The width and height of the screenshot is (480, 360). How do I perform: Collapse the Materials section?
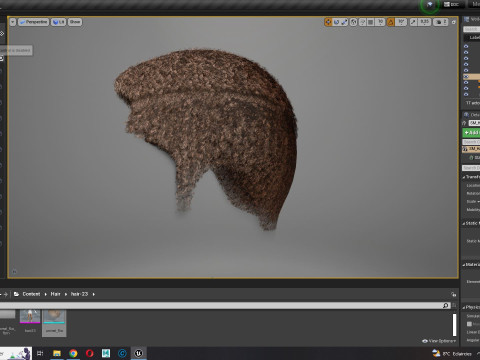tap(464, 265)
